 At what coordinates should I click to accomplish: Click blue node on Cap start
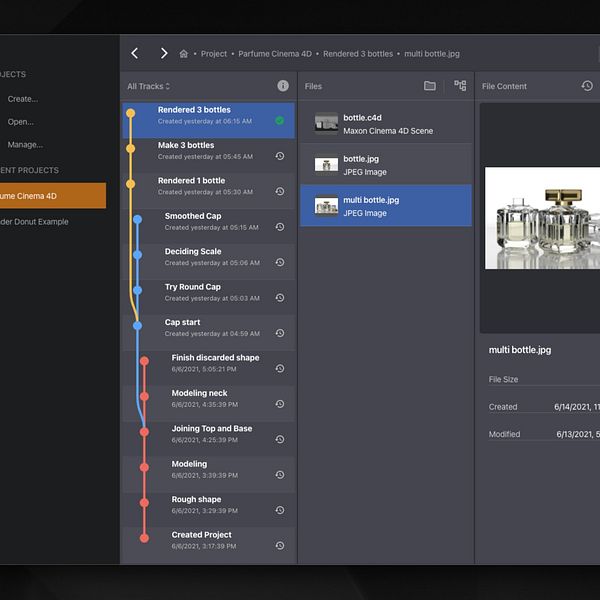[x=137, y=326]
